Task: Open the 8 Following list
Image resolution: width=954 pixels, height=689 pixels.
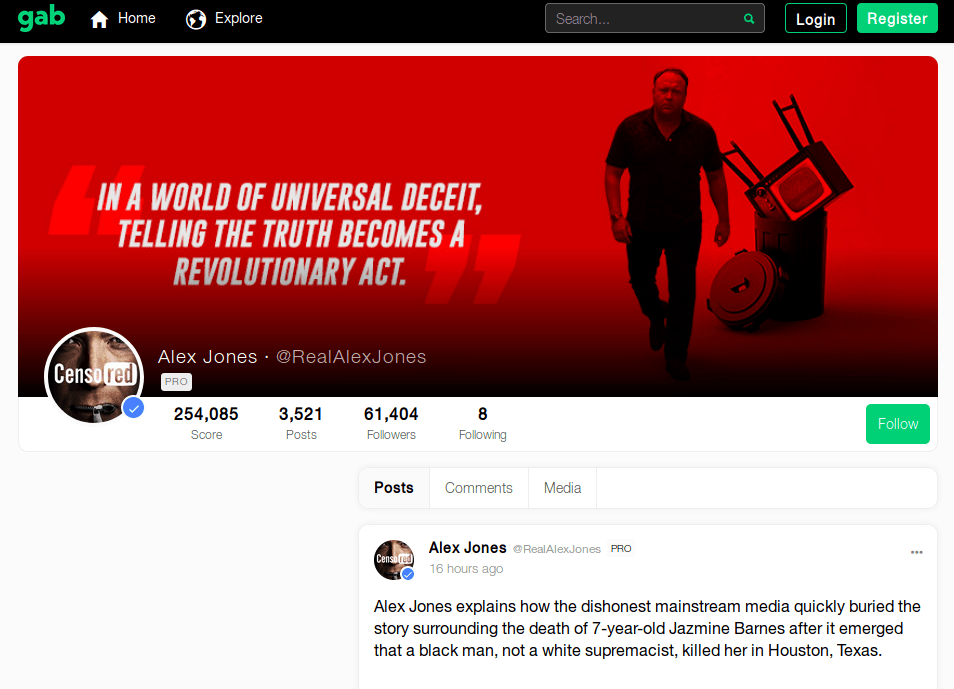Action: (x=482, y=423)
